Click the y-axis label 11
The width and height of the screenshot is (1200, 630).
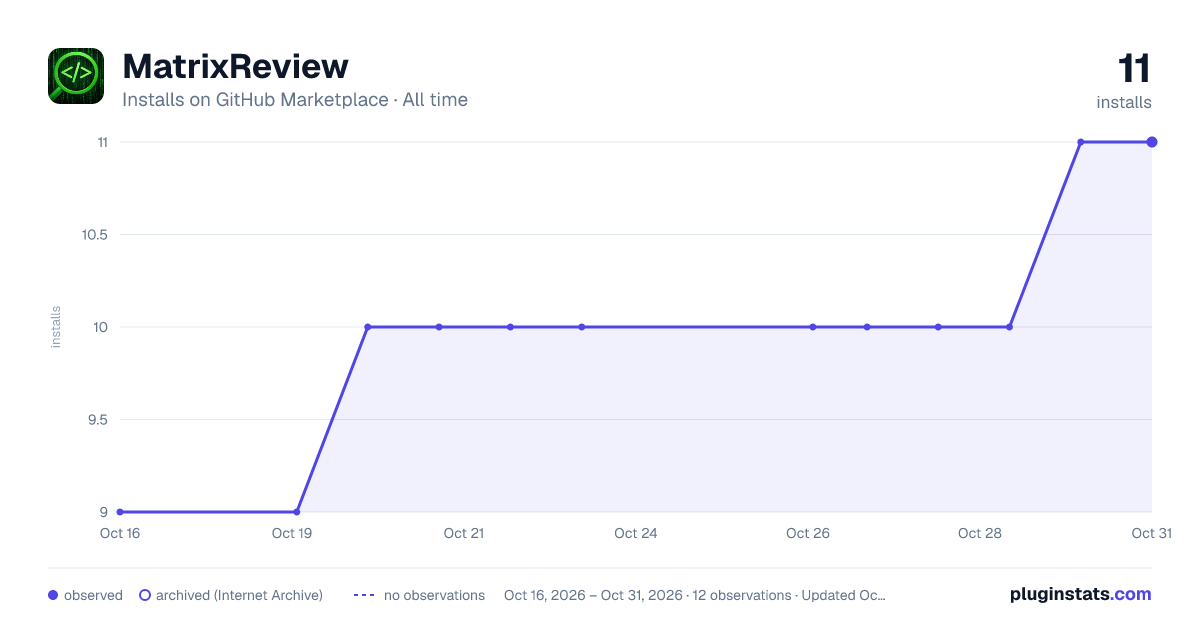(102, 142)
